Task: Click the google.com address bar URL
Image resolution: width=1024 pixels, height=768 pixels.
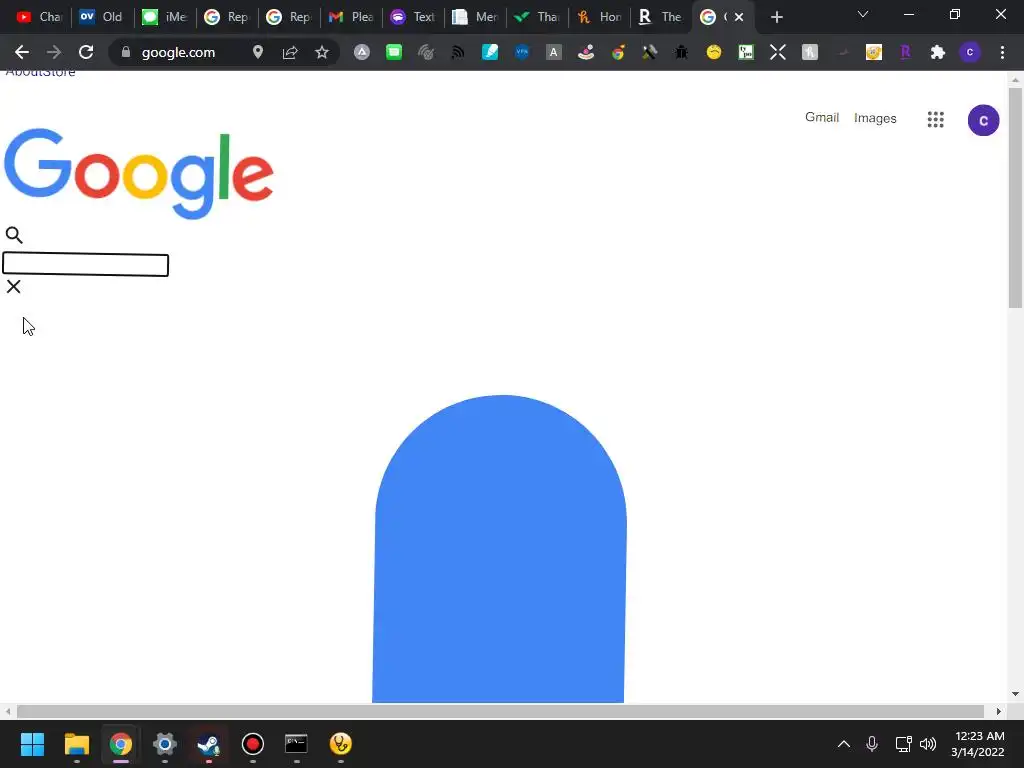Action: click(178, 52)
